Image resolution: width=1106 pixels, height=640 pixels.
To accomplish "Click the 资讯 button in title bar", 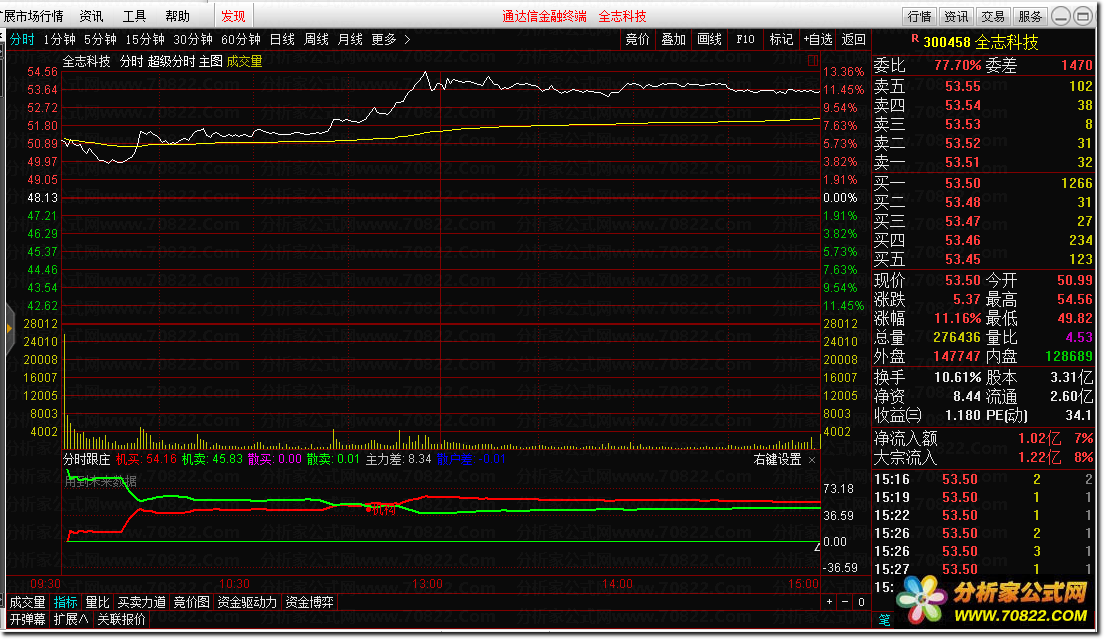I will [956, 16].
